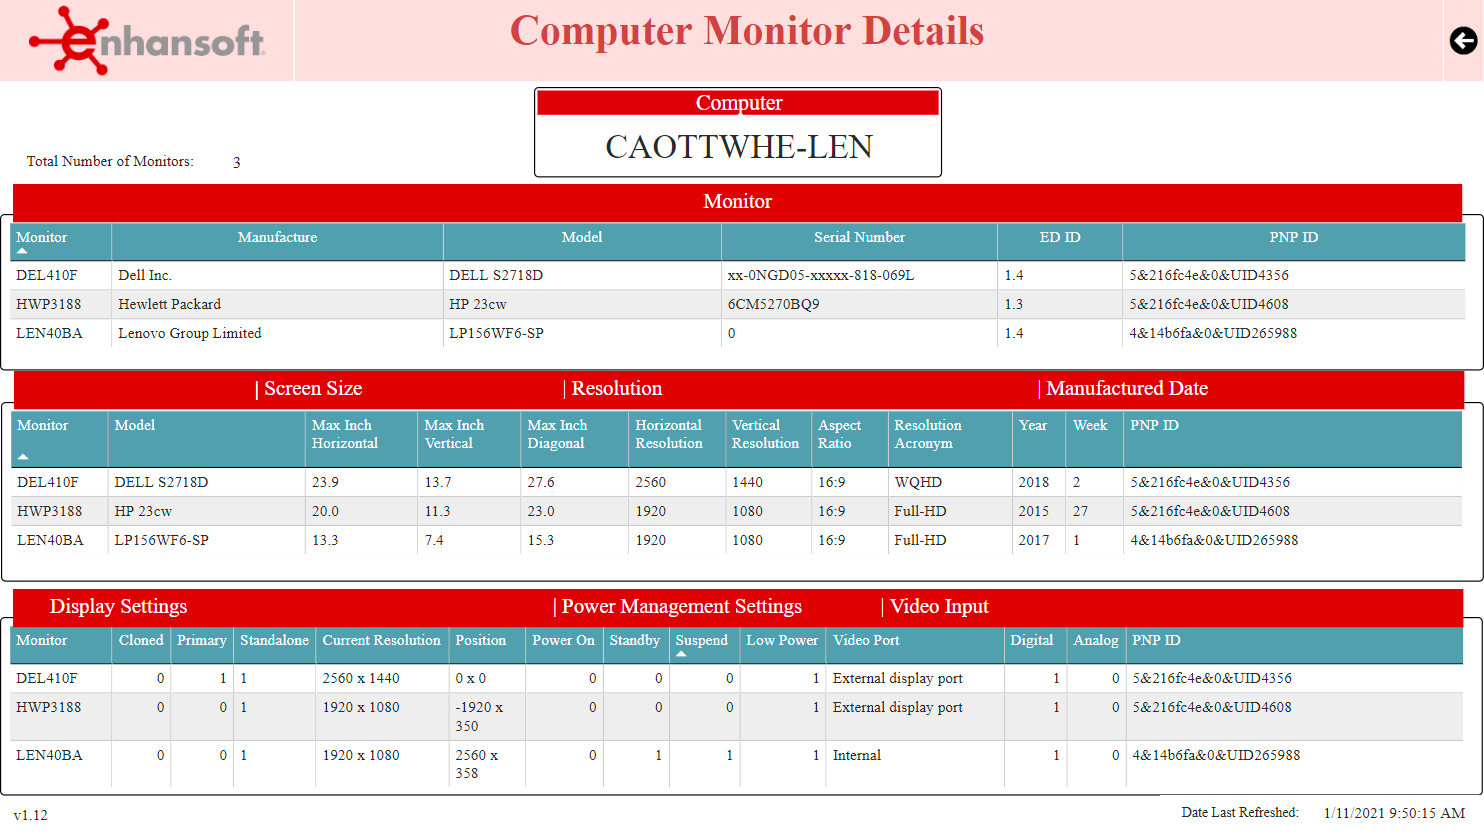Click the Video Input section label
Image resolution: width=1484 pixels, height=835 pixels.
coord(938,607)
